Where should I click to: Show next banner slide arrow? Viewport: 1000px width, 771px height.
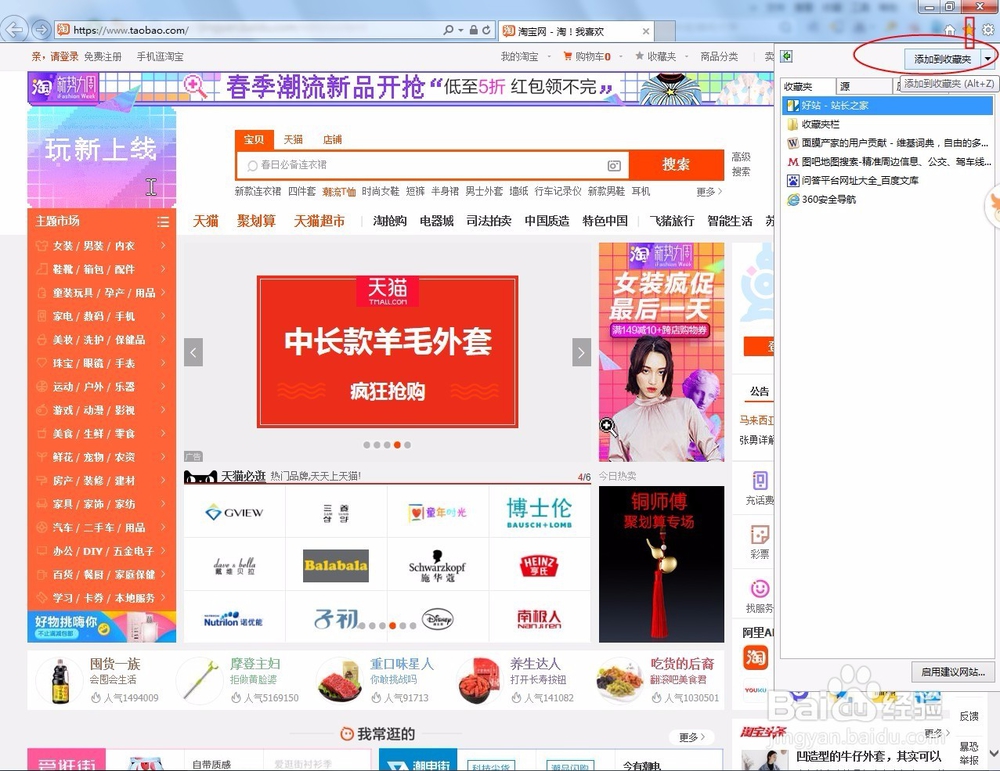pos(581,352)
